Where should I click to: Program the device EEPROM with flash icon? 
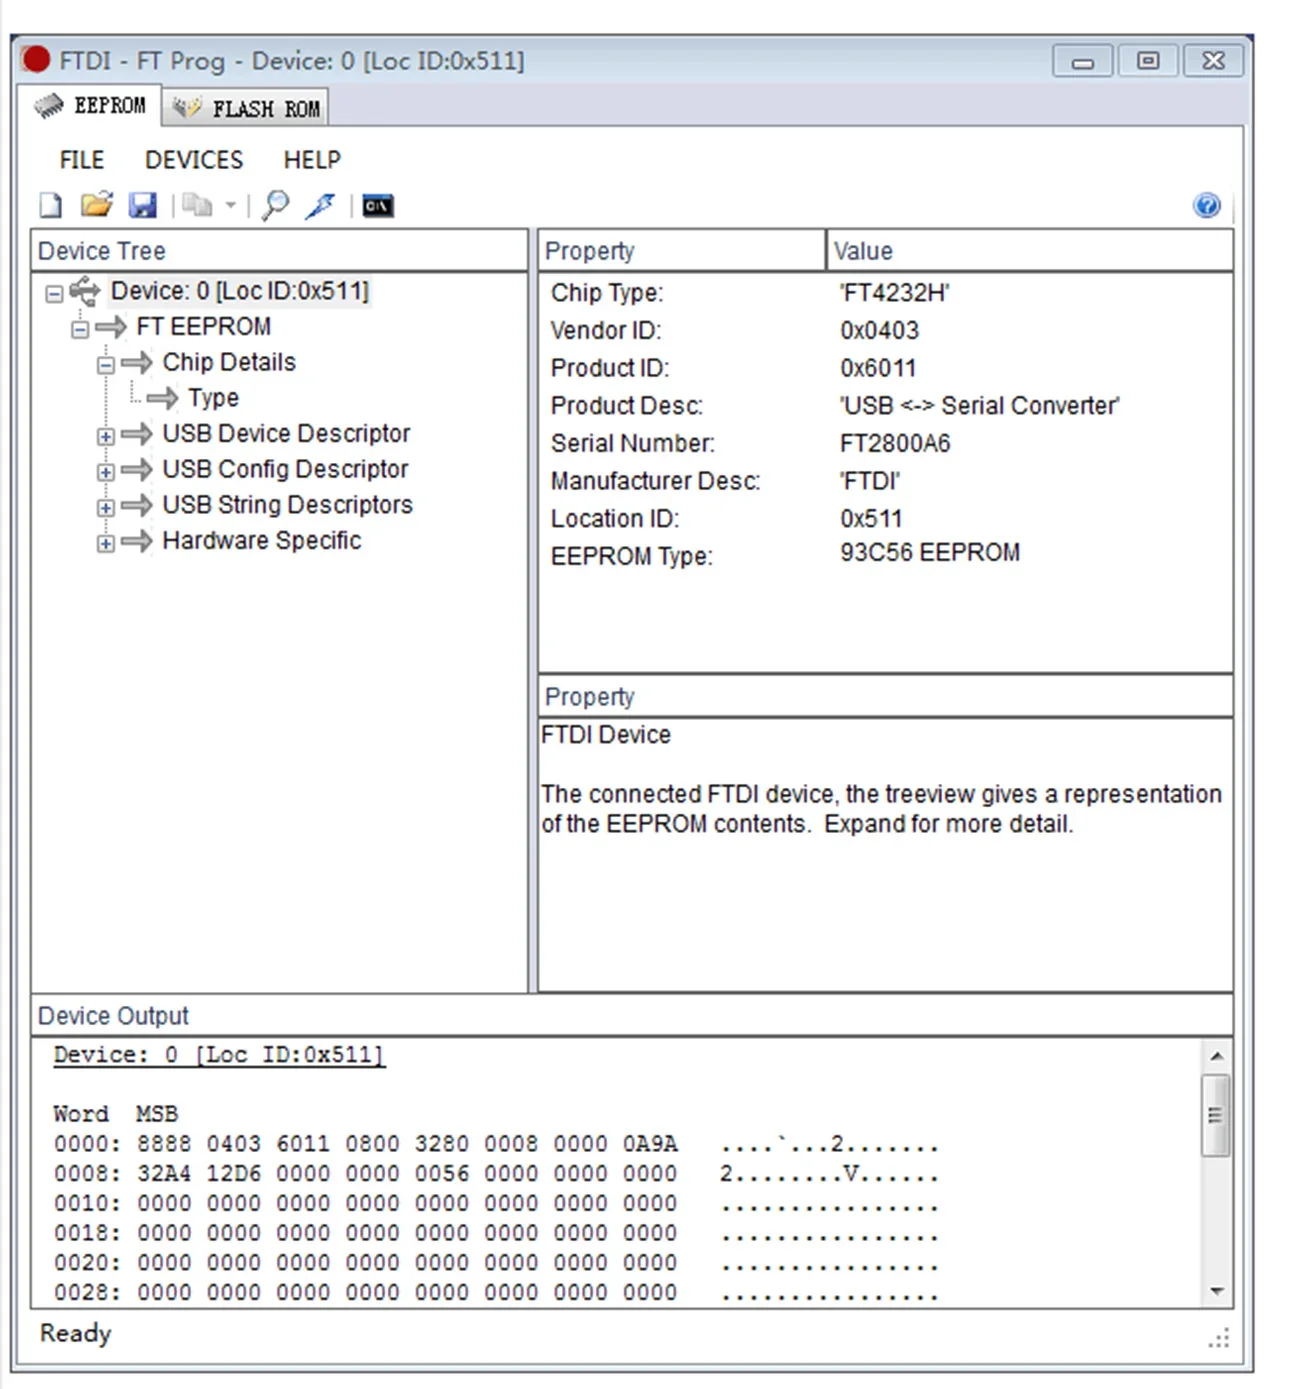pos(319,205)
